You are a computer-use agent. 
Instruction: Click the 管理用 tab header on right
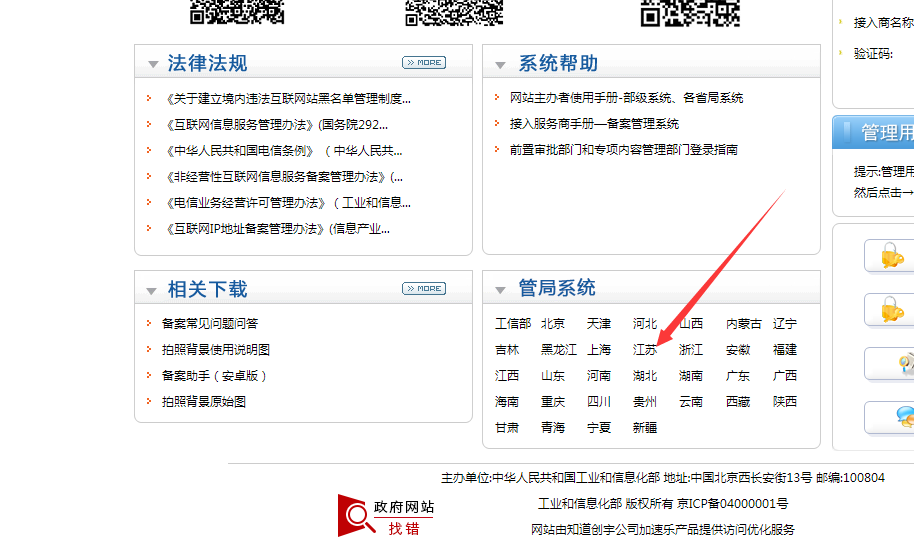pyautogui.click(x=885, y=132)
